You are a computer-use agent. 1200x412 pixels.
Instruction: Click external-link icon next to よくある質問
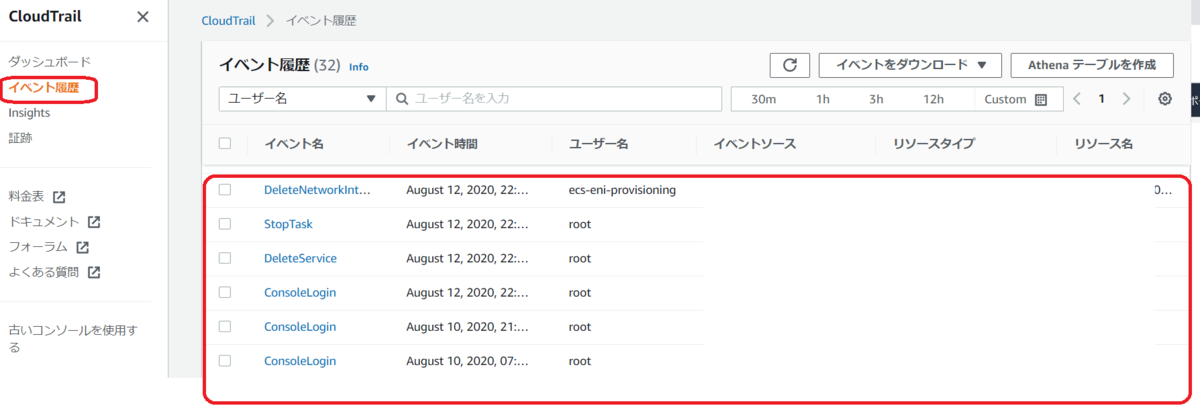(x=94, y=272)
